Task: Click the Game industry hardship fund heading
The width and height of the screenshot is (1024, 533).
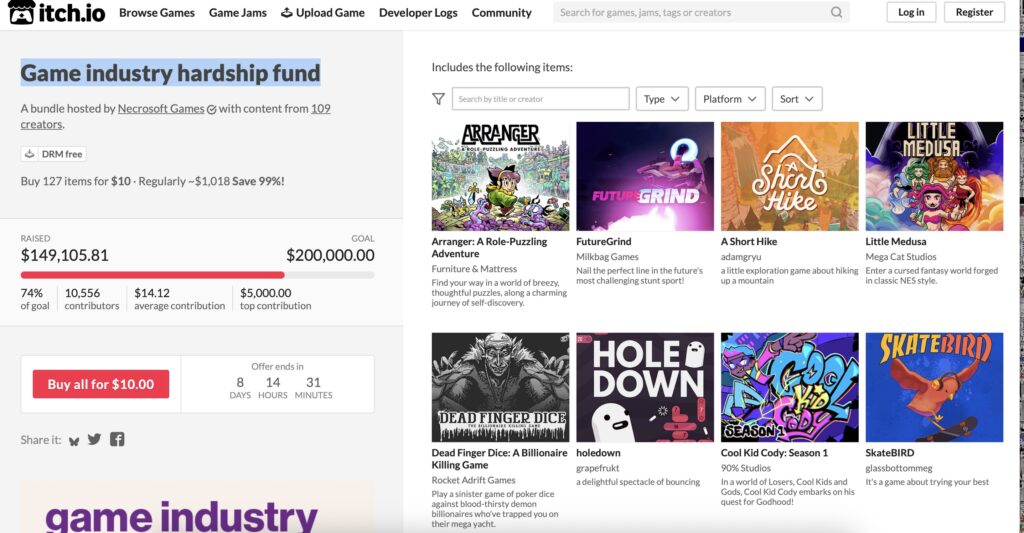Action: click(x=170, y=73)
